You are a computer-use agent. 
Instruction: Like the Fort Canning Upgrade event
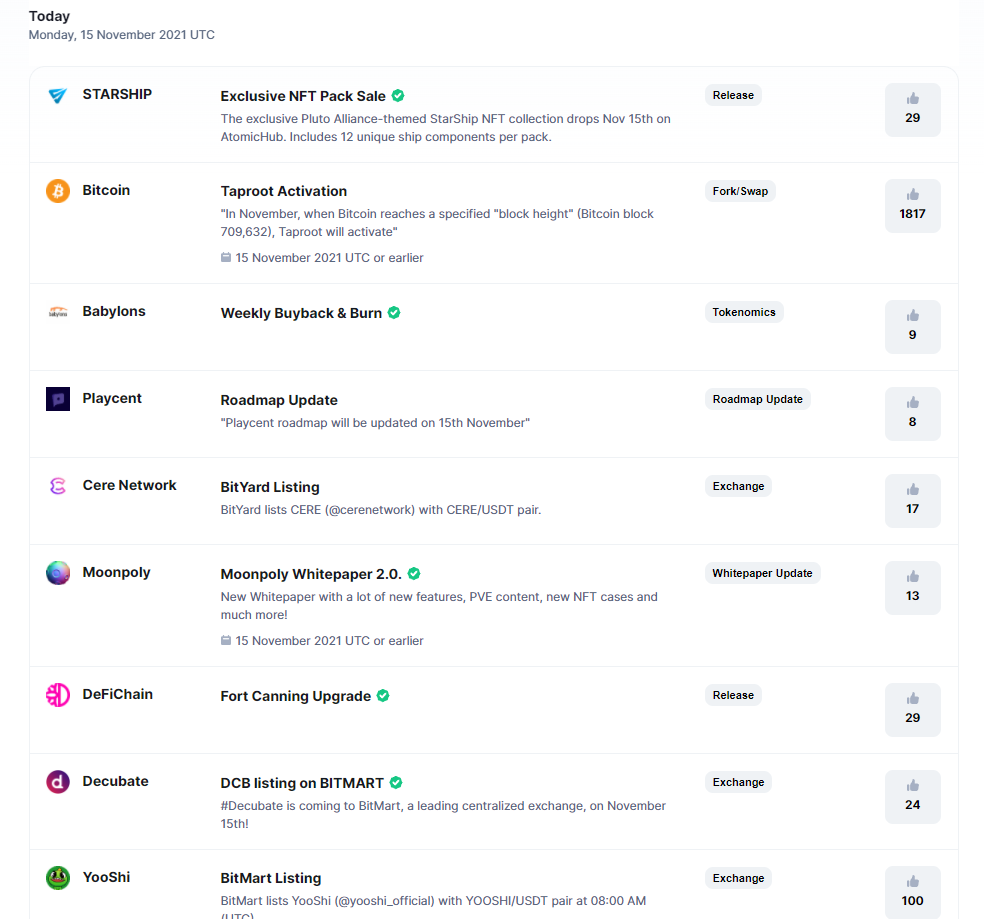[912, 710]
